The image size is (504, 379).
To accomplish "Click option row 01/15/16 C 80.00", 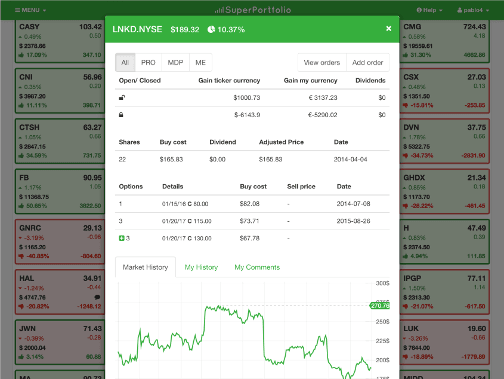I will (252, 204).
